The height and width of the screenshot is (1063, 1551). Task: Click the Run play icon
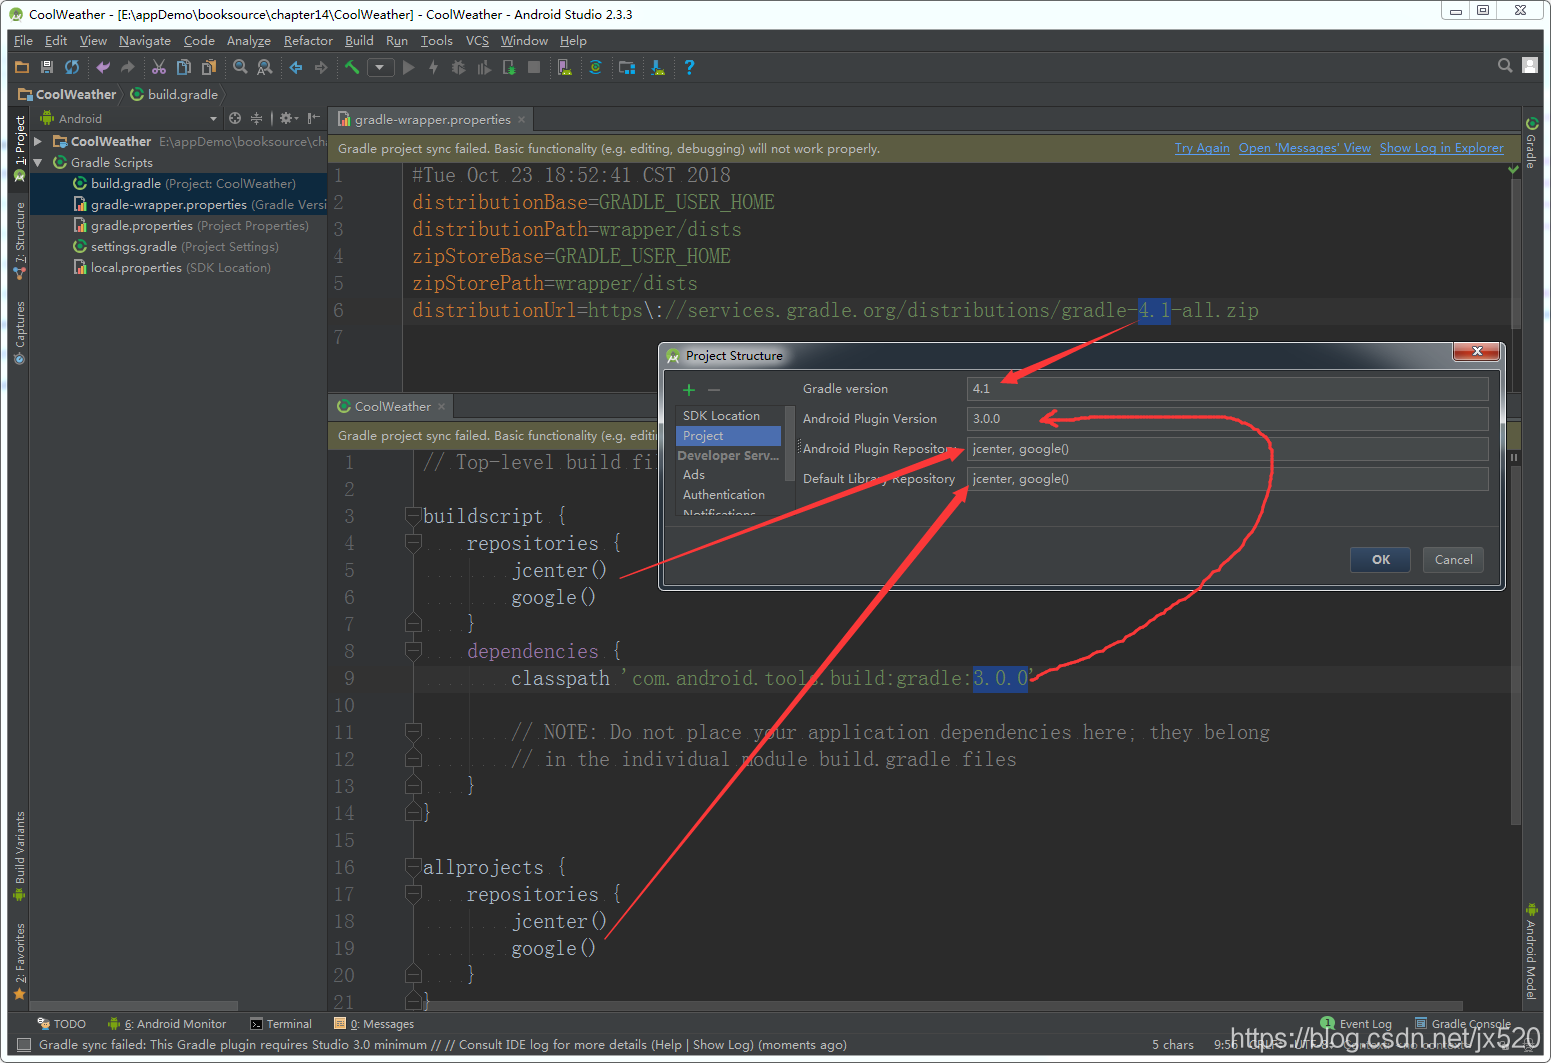(408, 67)
